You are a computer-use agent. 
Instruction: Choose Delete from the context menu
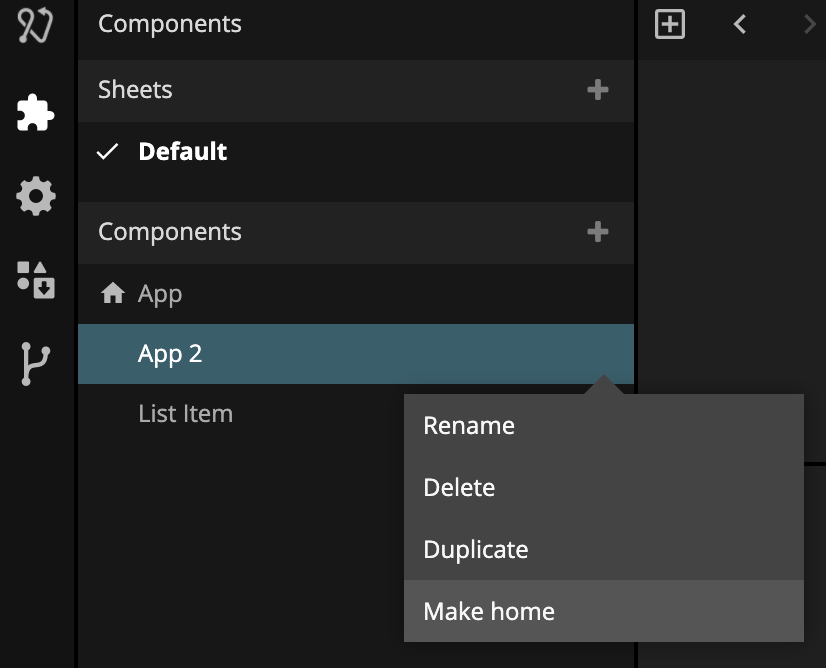pos(459,488)
